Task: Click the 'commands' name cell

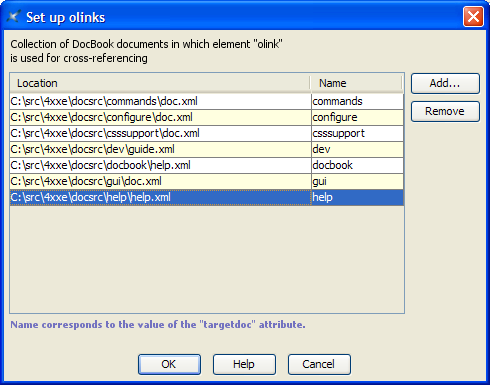Action: click(x=357, y=101)
